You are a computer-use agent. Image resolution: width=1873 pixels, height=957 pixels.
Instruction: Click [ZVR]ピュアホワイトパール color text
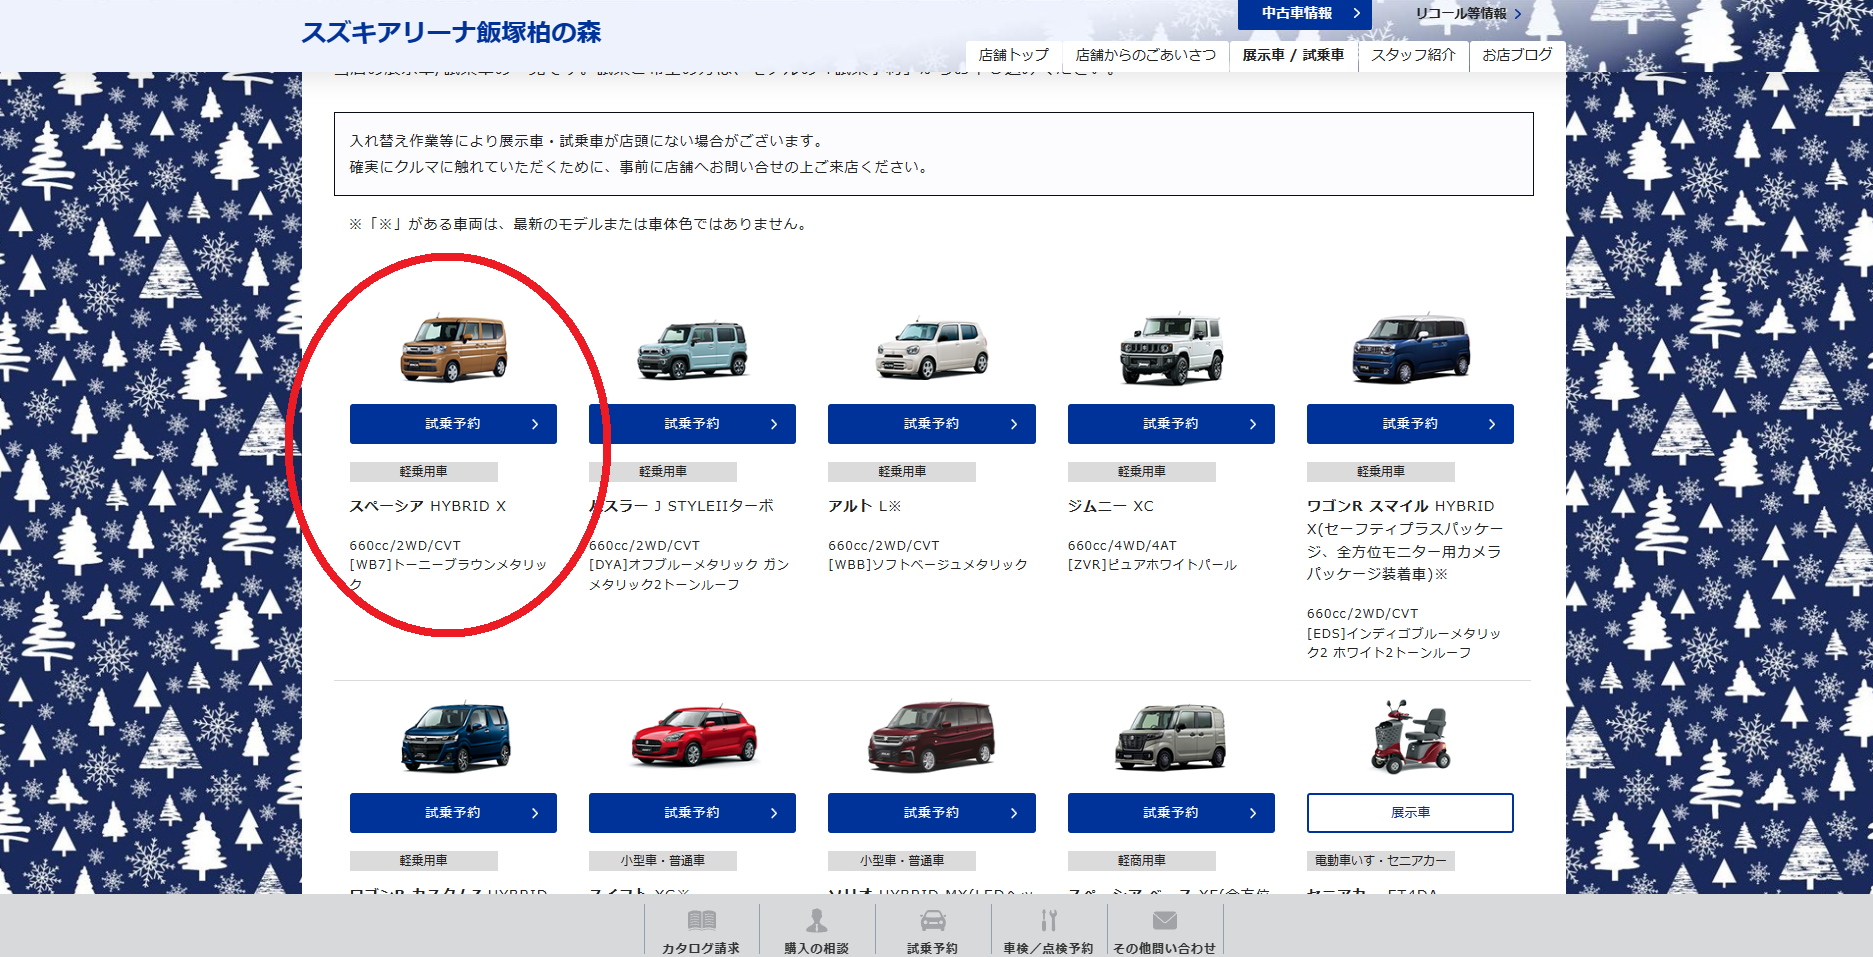[1153, 565]
